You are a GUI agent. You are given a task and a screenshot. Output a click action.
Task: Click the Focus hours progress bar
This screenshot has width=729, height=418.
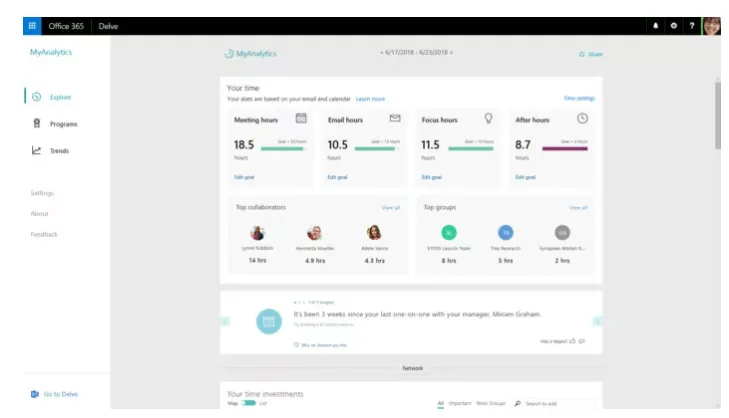tap(471, 149)
